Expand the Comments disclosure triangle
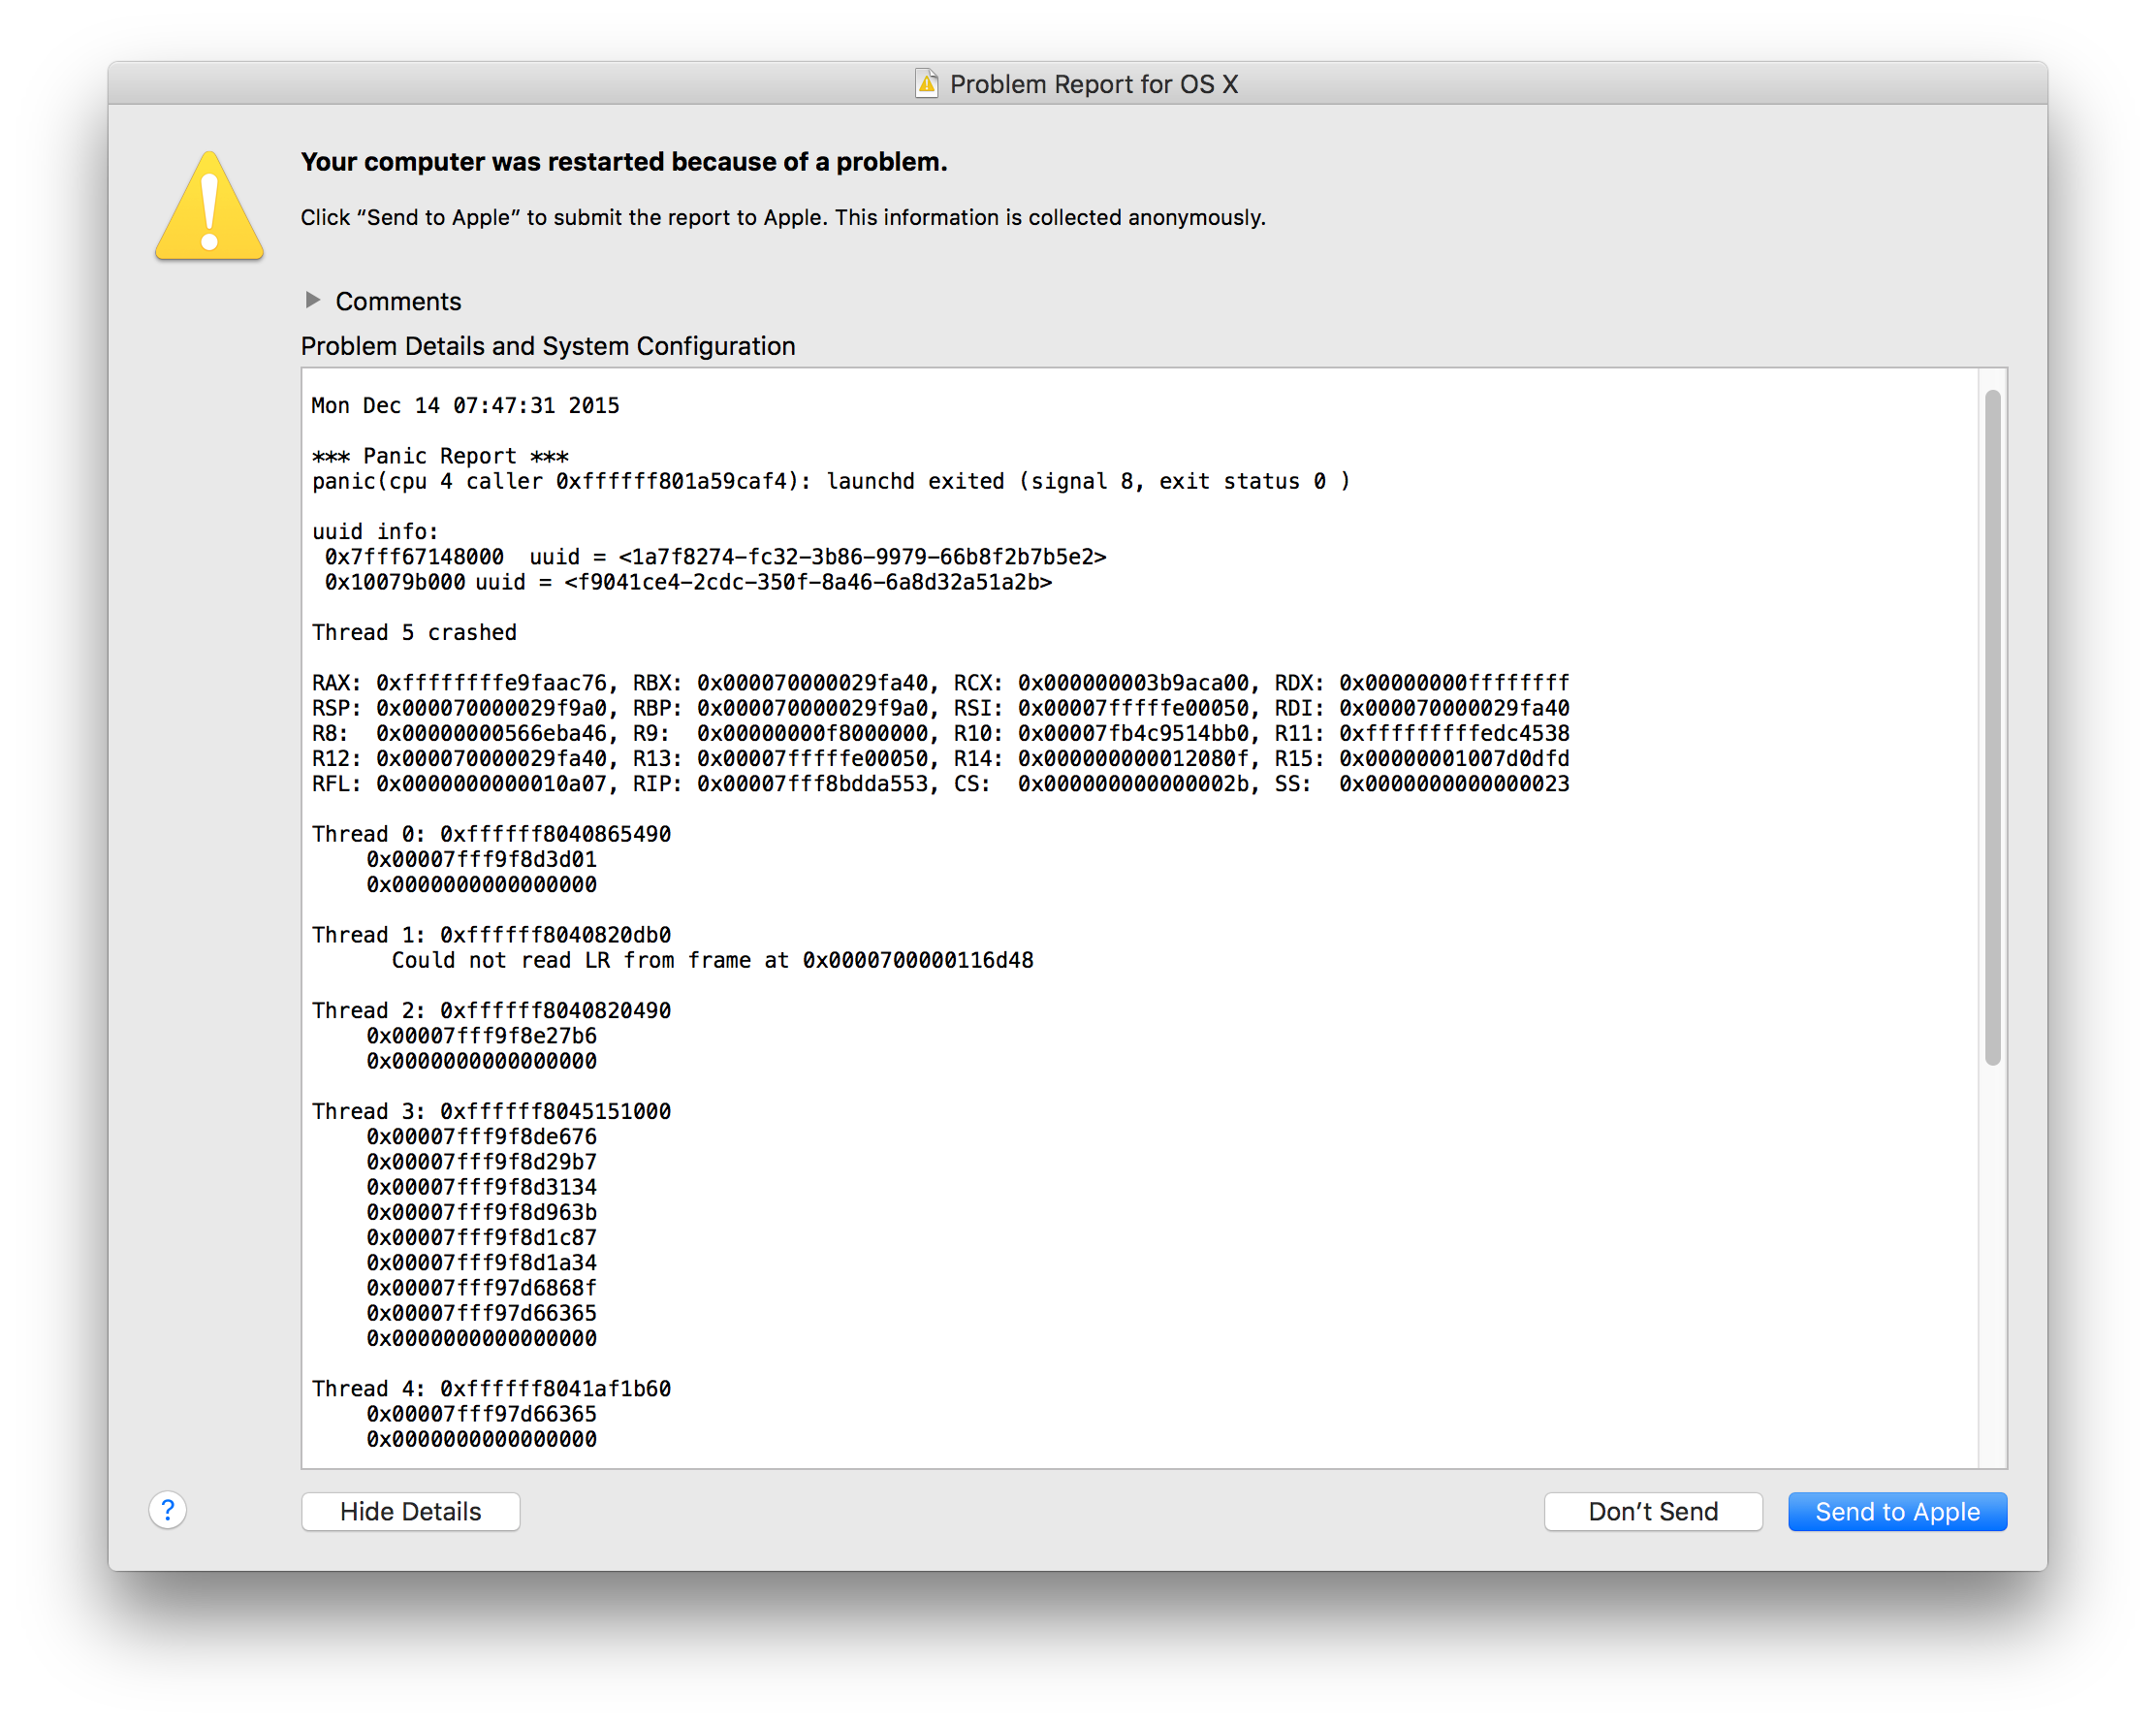 pyautogui.click(x=313, y=300)
